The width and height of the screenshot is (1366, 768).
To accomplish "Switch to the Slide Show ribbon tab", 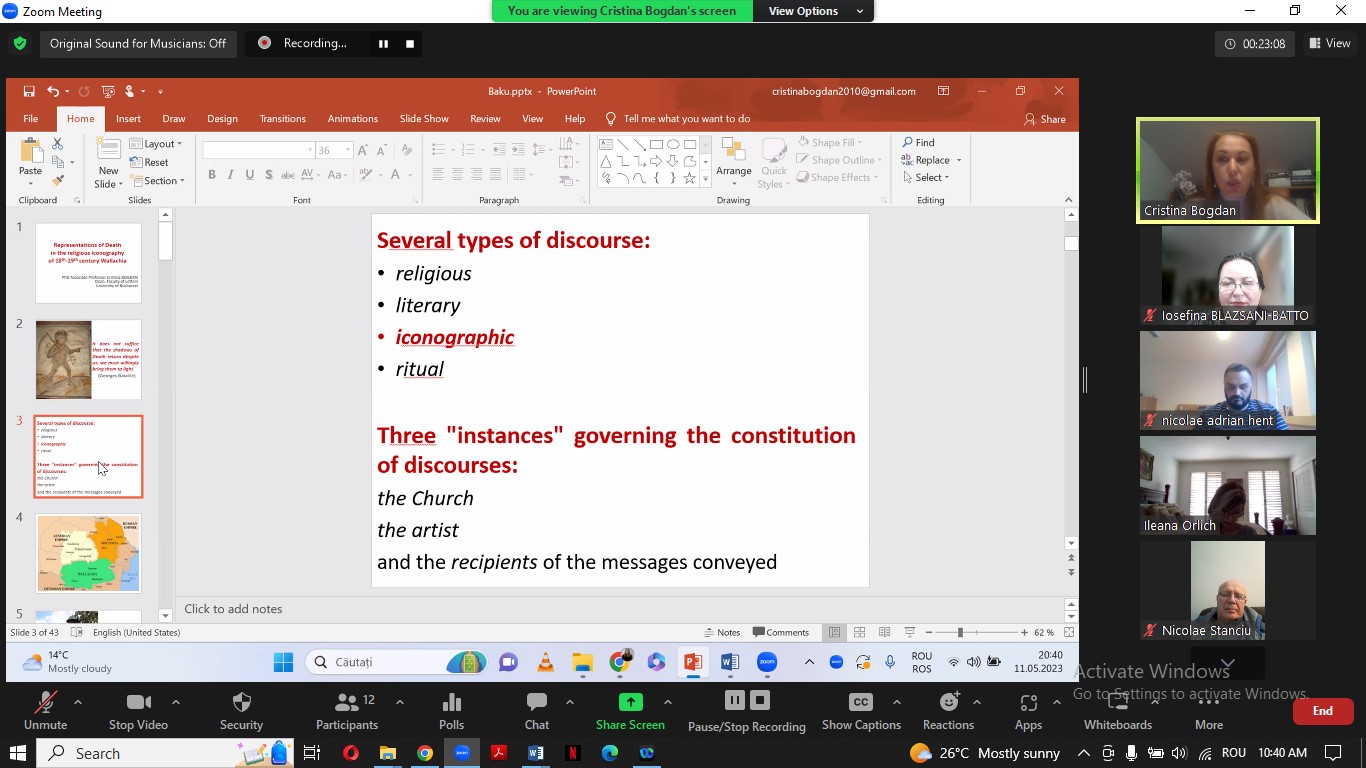I will coord(424,119).
